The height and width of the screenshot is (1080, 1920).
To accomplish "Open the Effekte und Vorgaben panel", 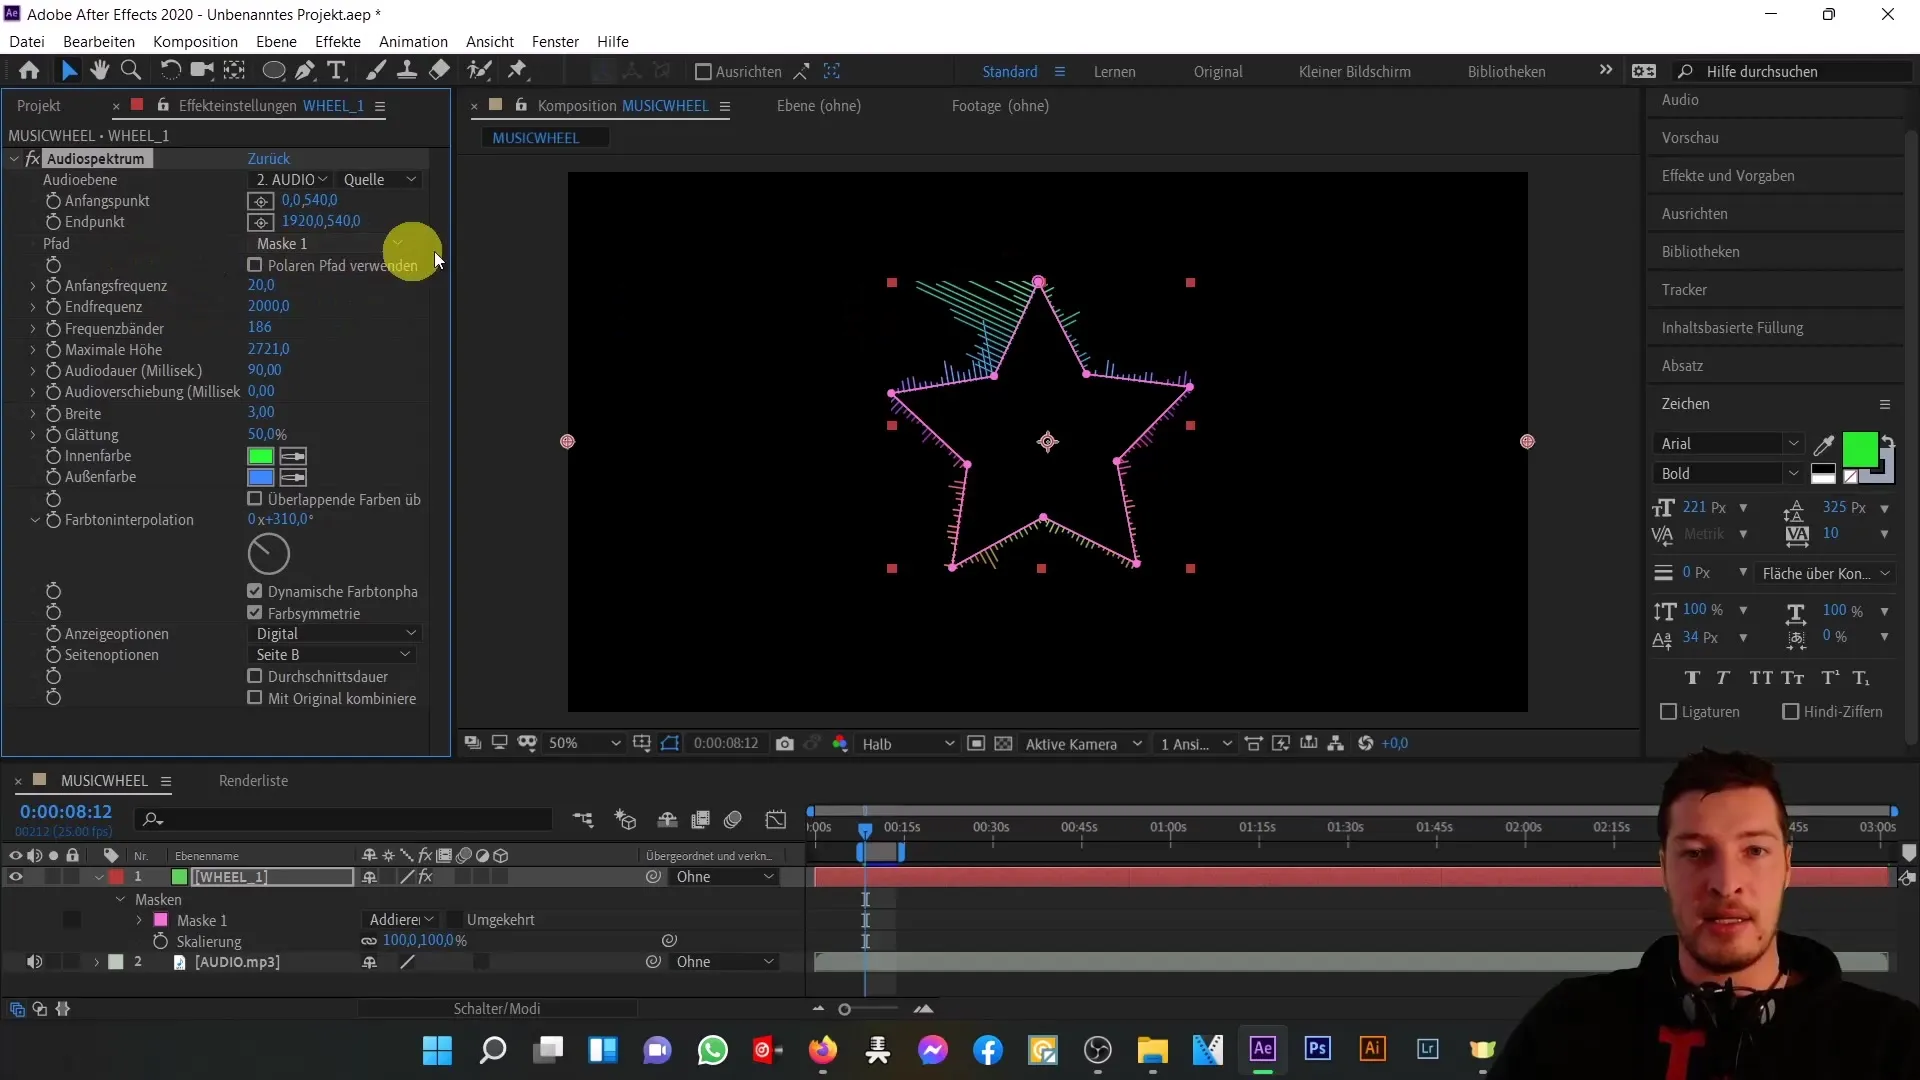I will coord(1728,176).
